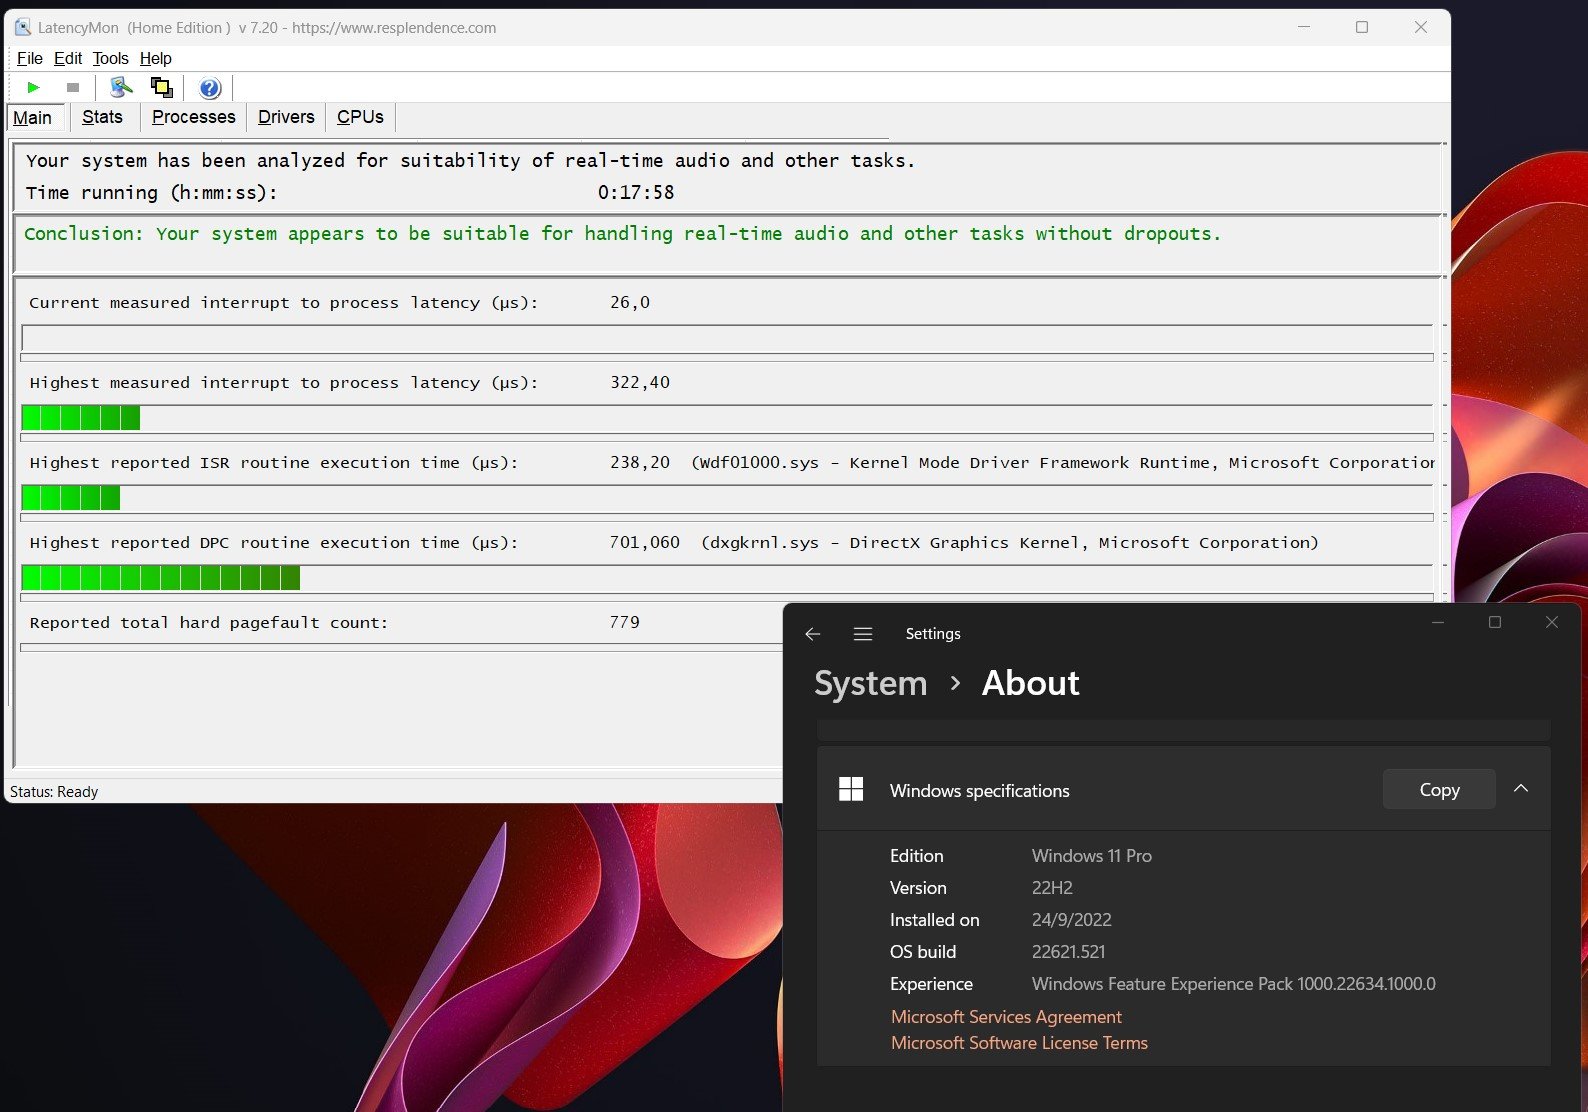Switch to the Main tab
Image resolution: width=1588 pixels, height=1112 pixels.
(x=33, y=117)
